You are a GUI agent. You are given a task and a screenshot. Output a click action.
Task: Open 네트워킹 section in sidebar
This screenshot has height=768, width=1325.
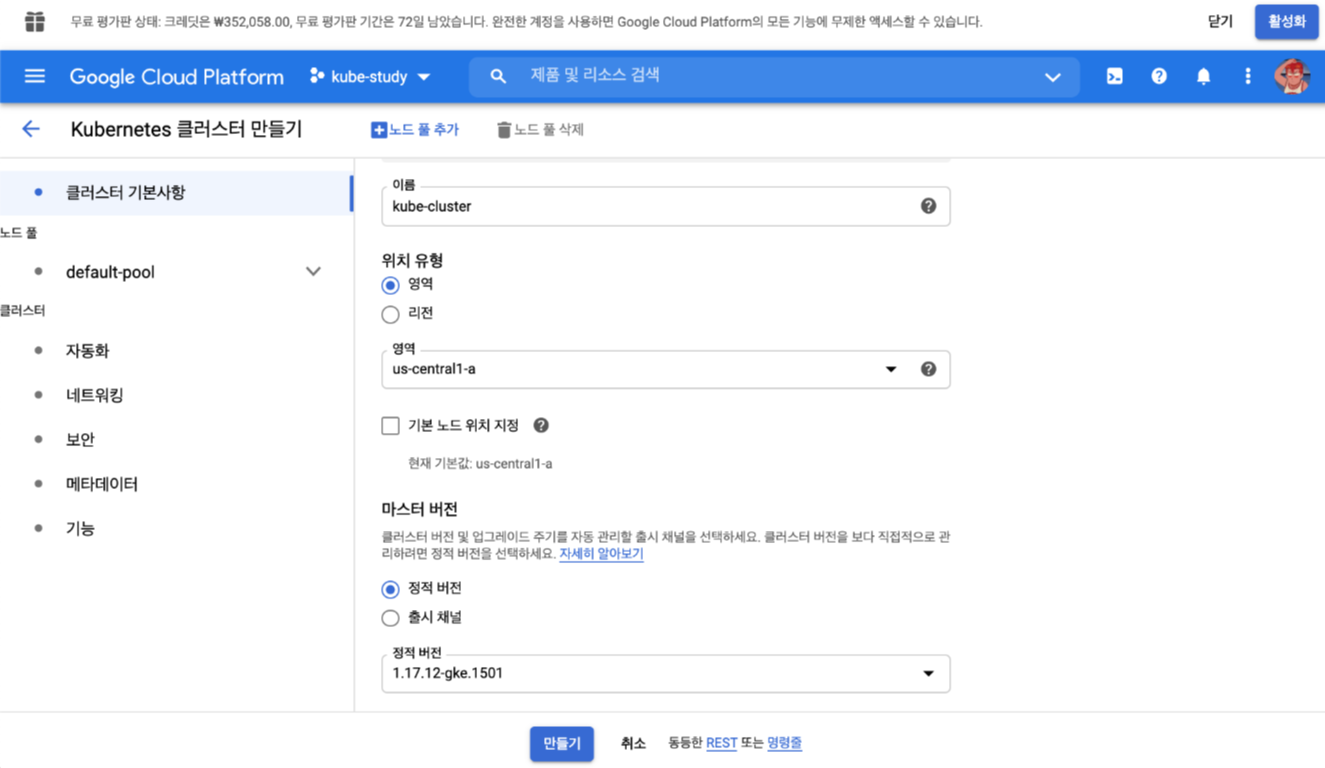click(95, 395)
